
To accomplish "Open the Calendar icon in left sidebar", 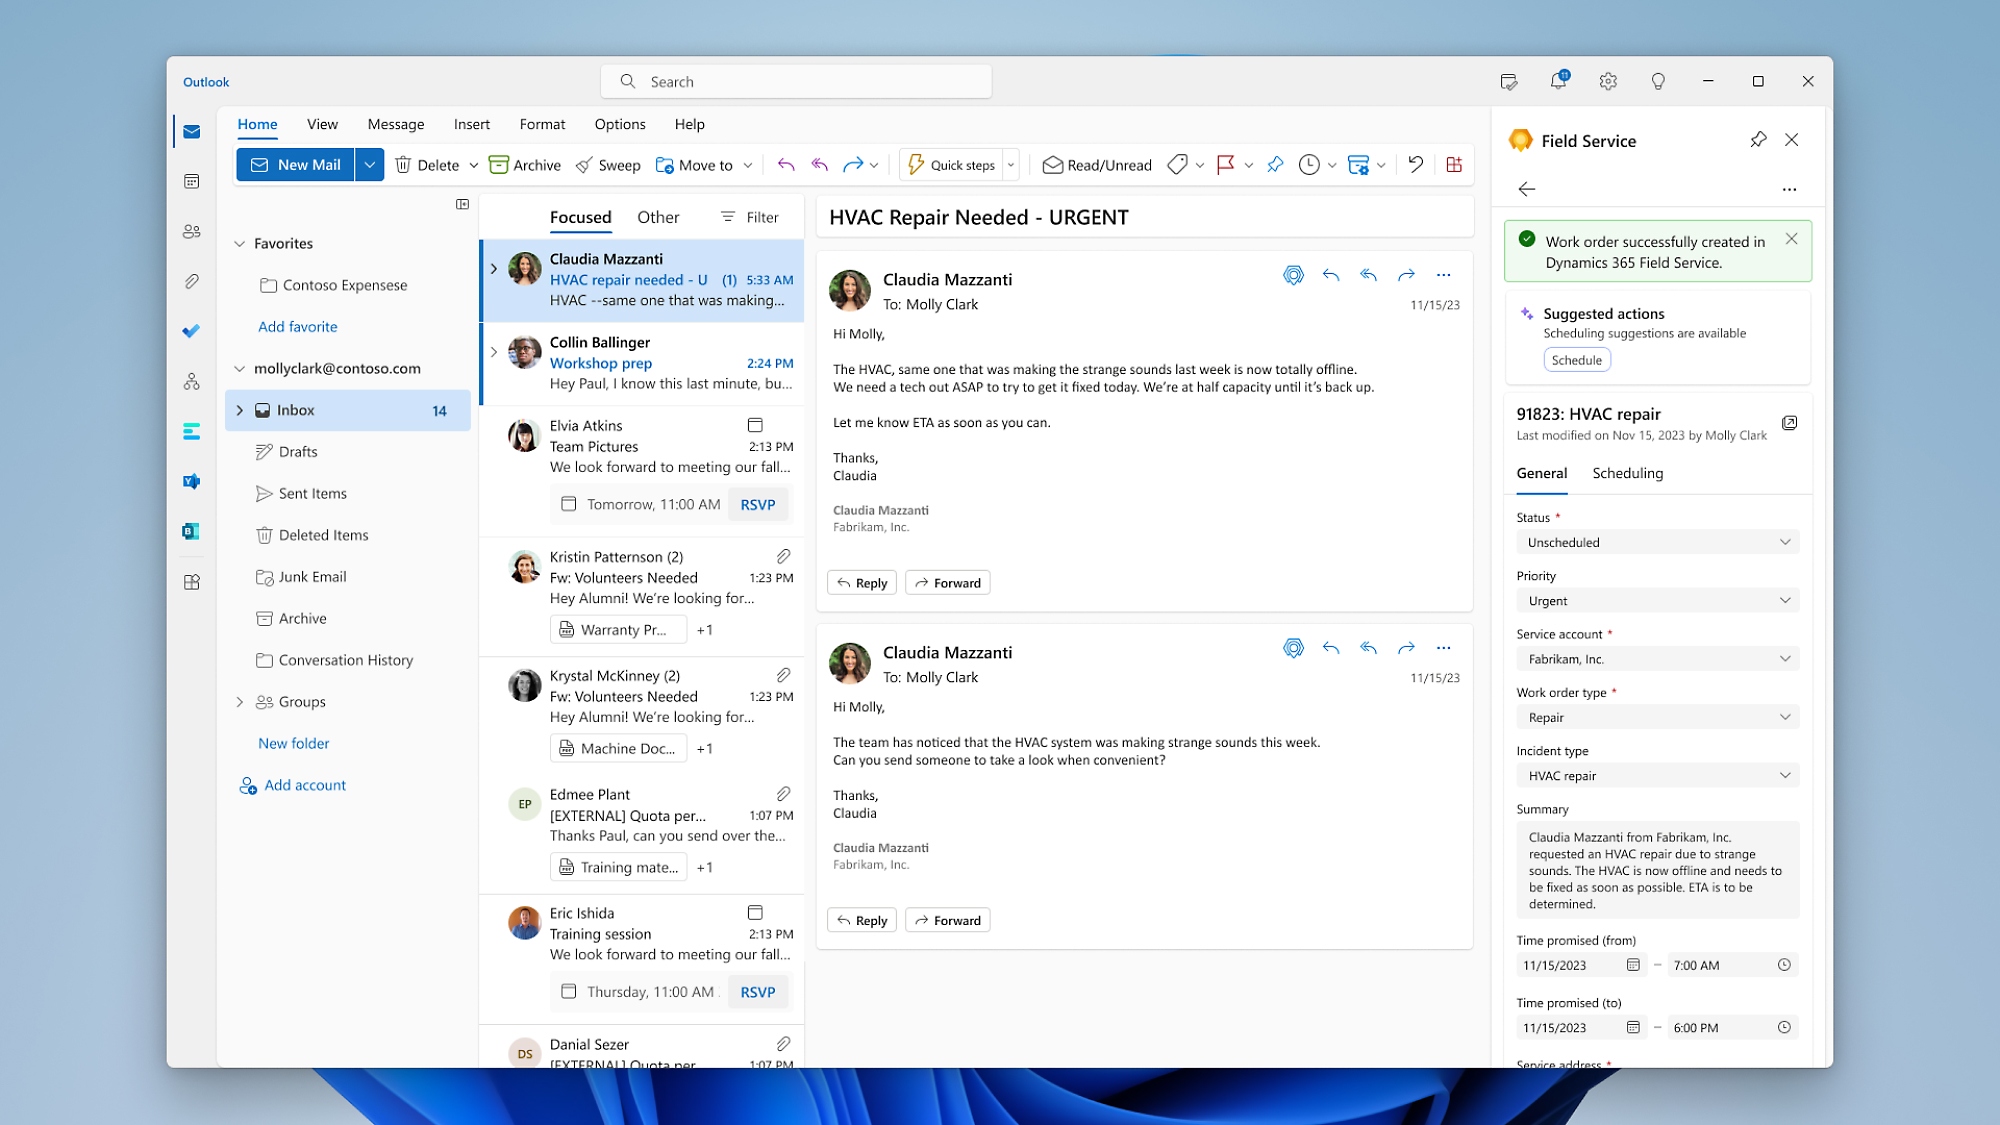I will click(x=191, y=181).
